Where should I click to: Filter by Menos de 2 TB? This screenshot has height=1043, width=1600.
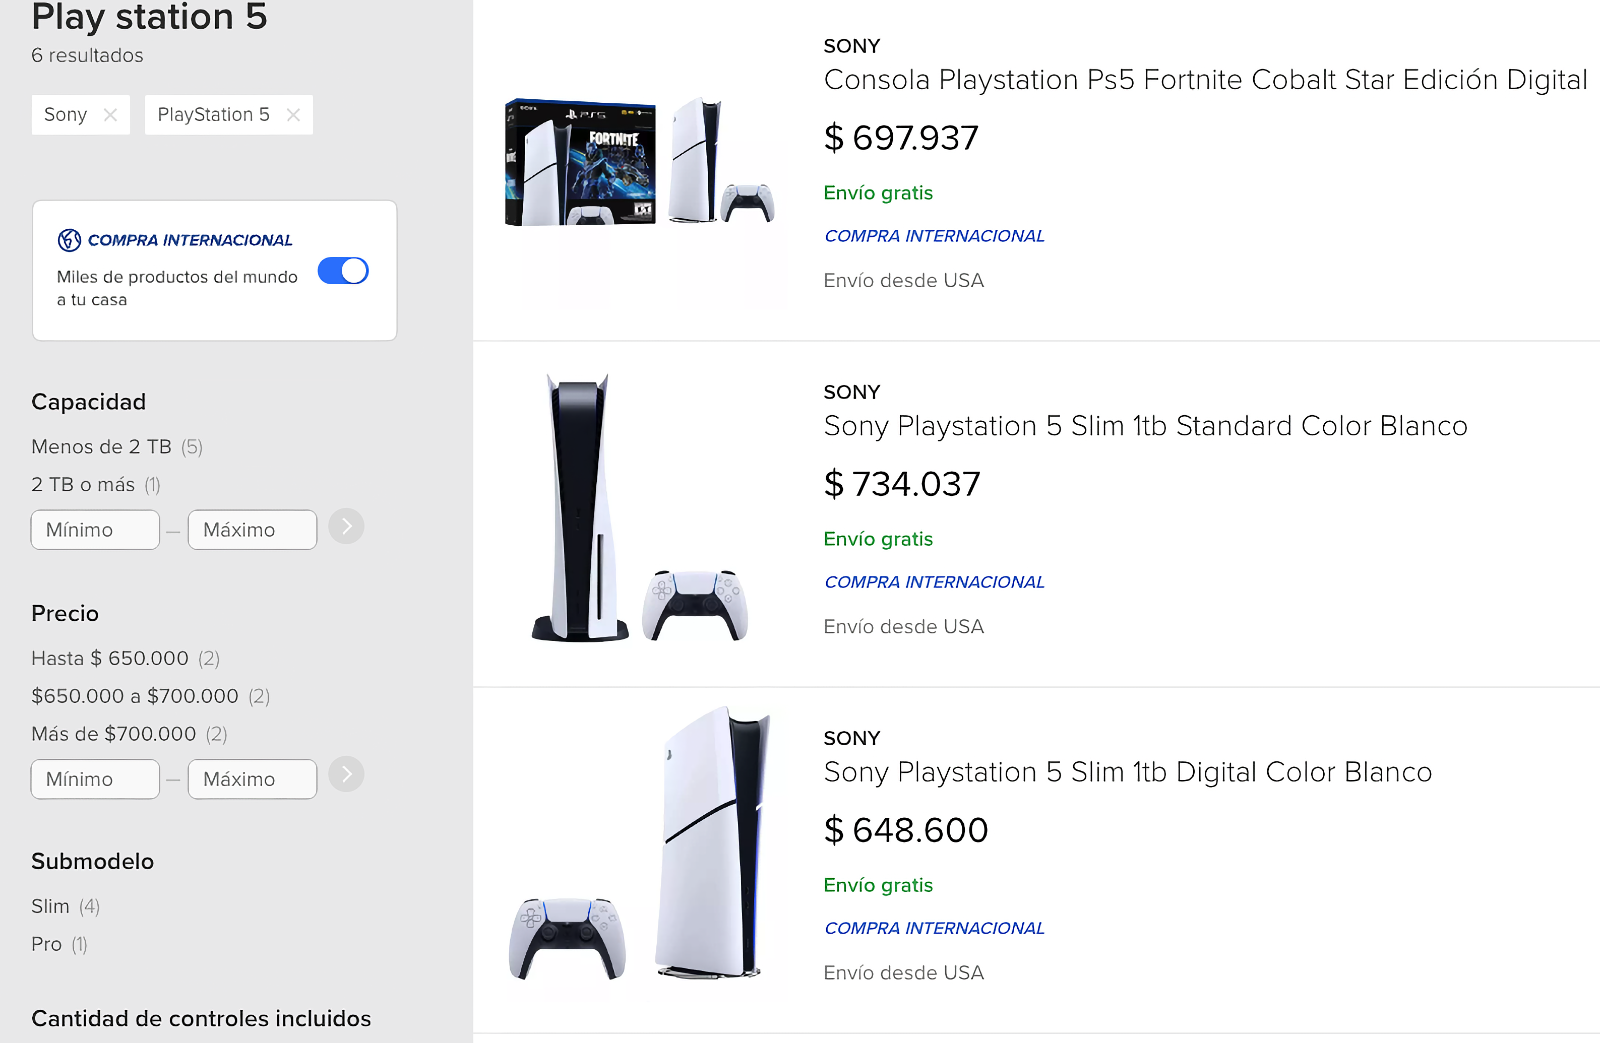(x=101, y=447)
